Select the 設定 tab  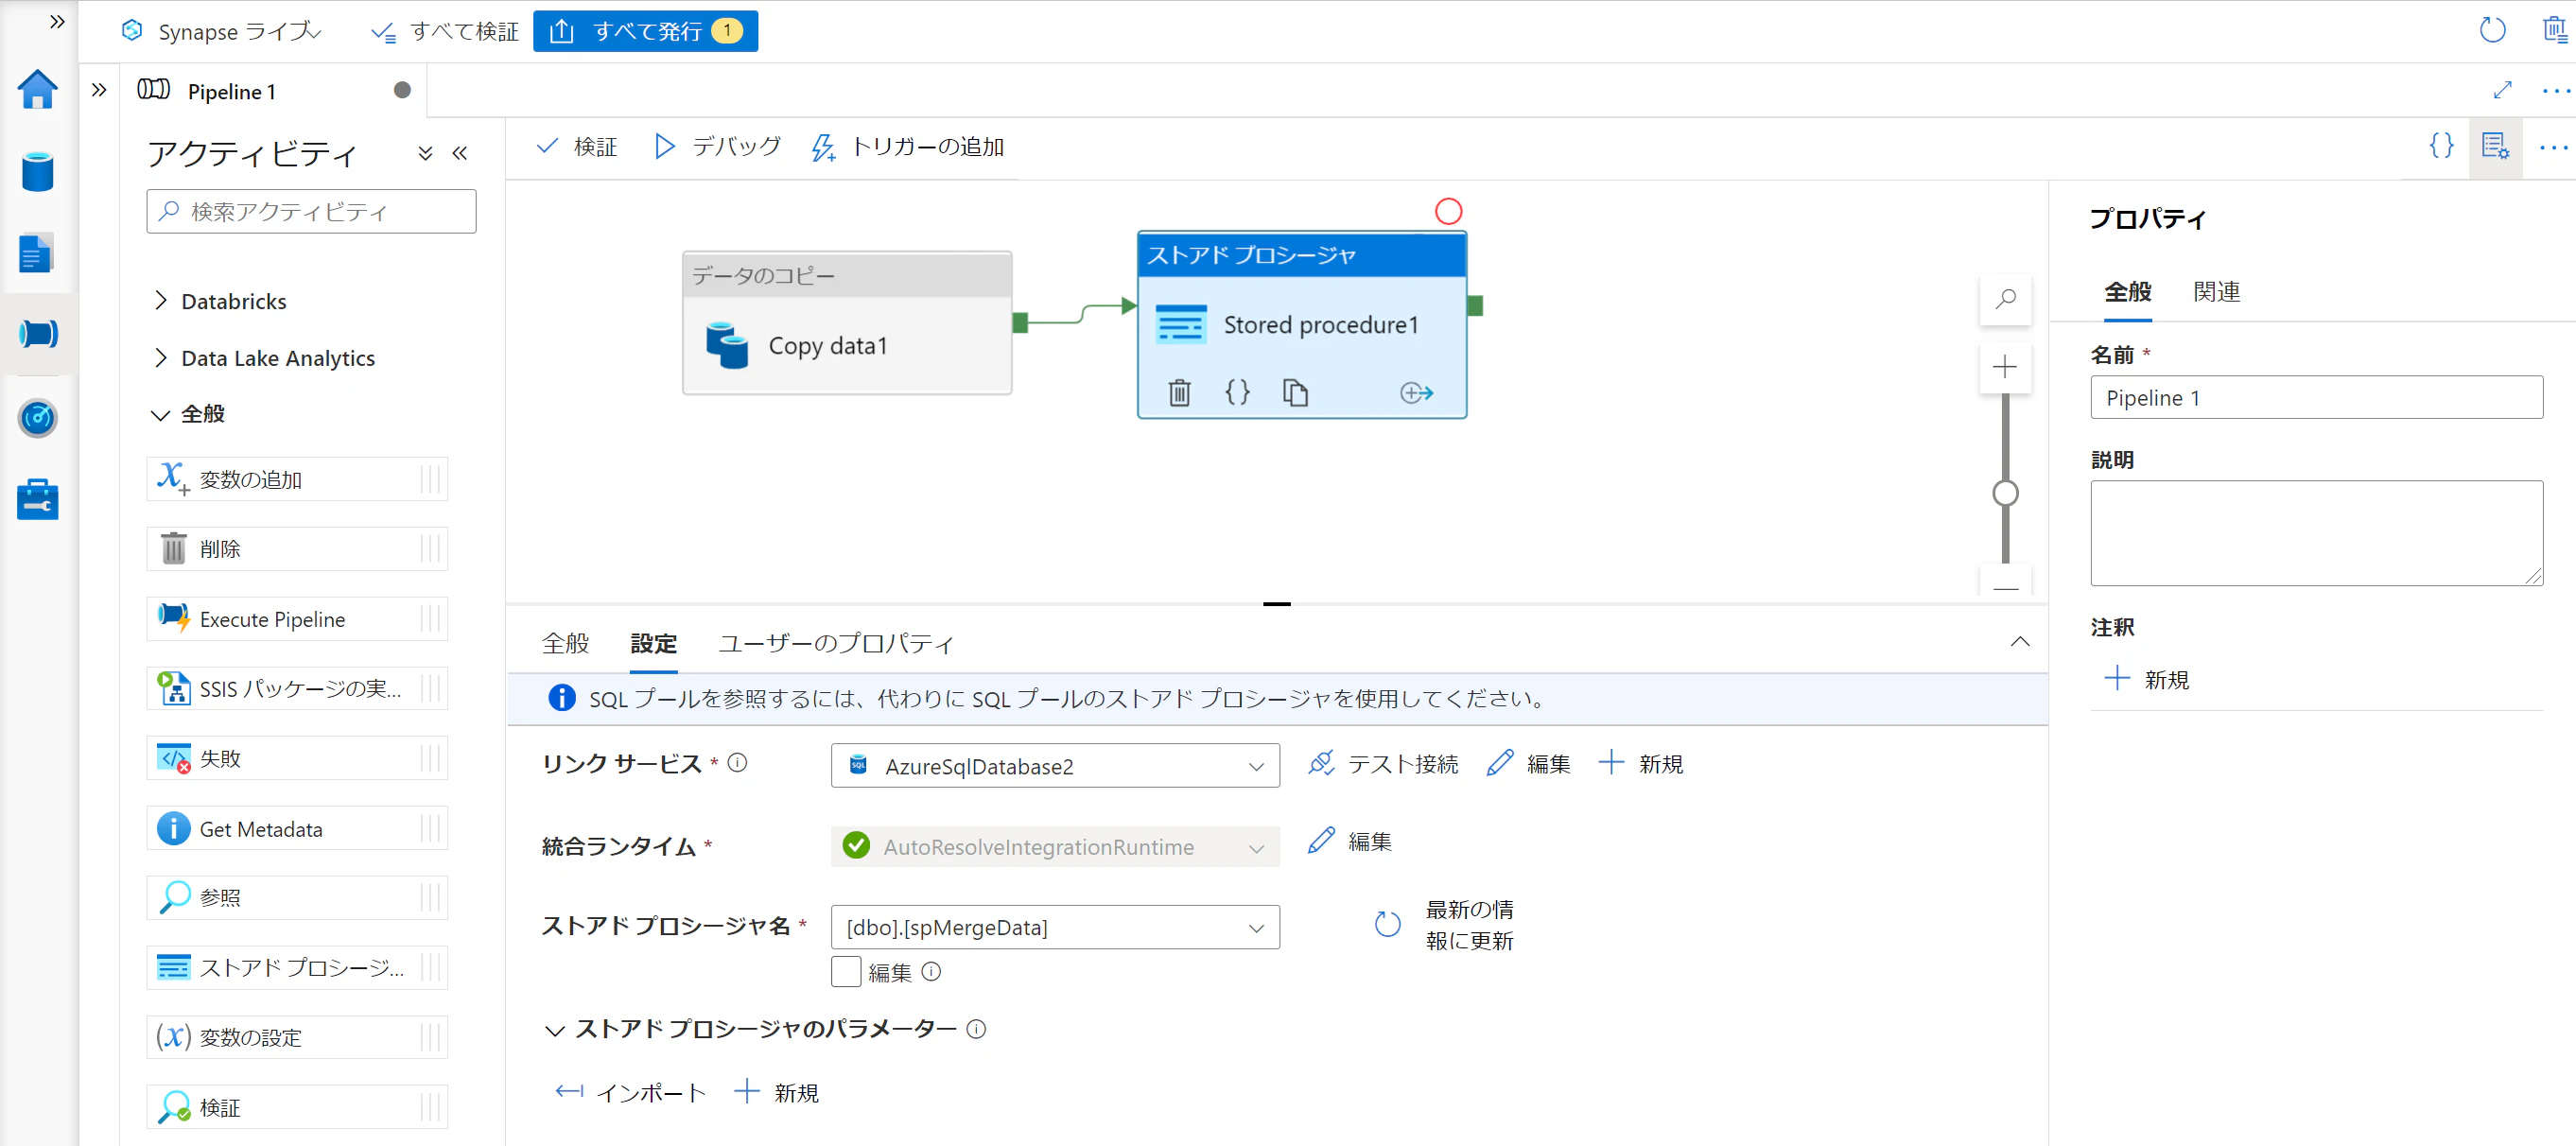653,643
